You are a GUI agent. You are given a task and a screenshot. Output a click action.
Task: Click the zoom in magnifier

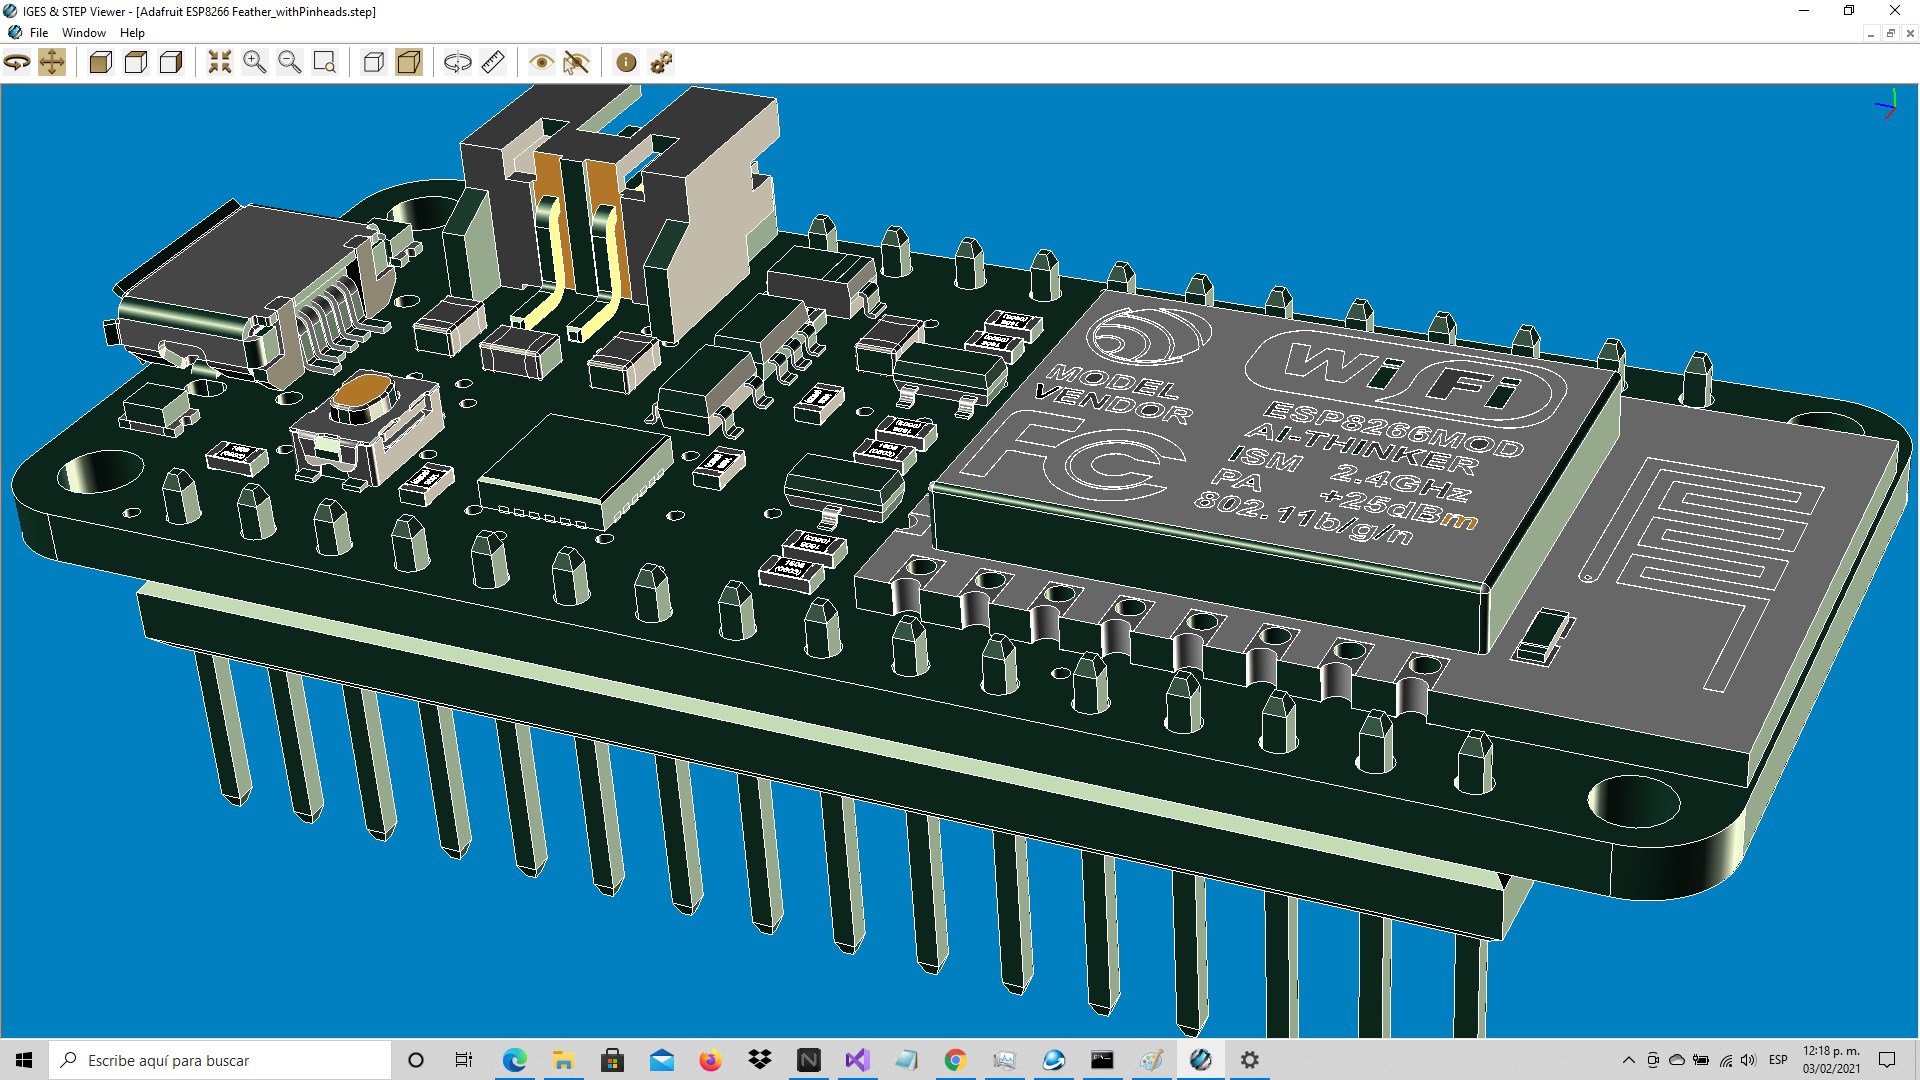[x=255, y=63]
